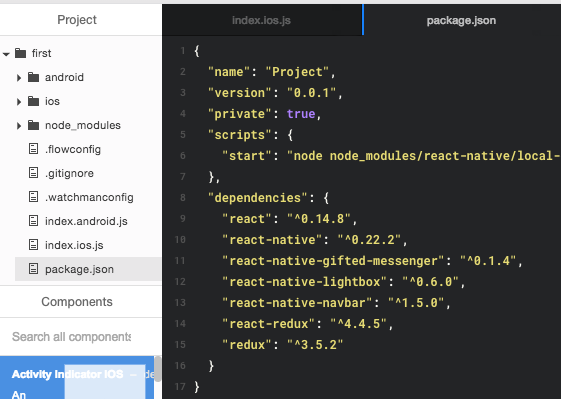Click the index.android.js file icon
The image size is (561, 399).
[33, 221]
